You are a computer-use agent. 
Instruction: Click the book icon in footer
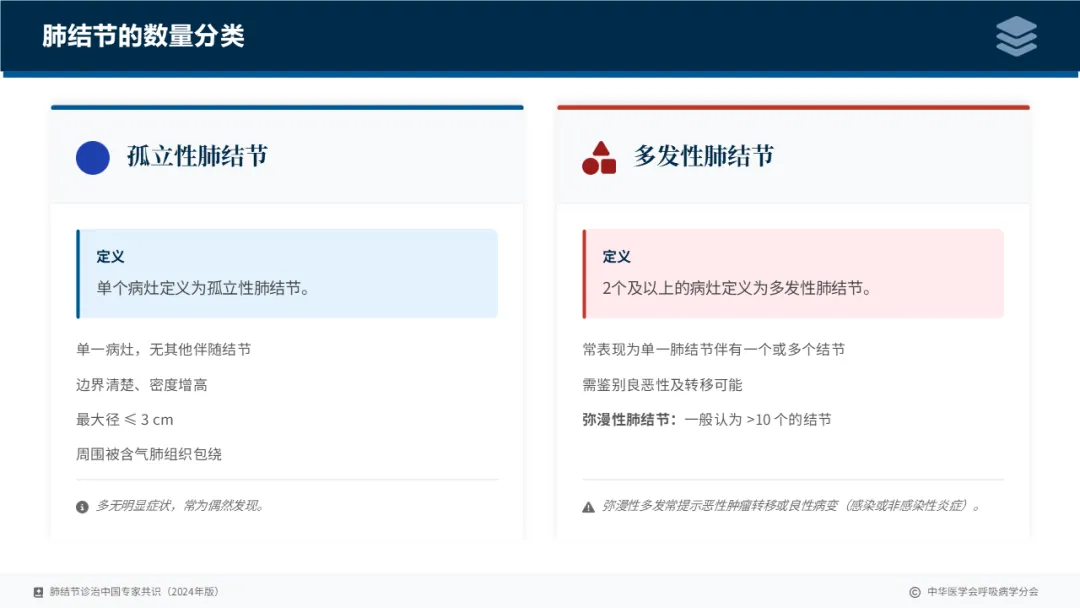(x=39, y=592)
